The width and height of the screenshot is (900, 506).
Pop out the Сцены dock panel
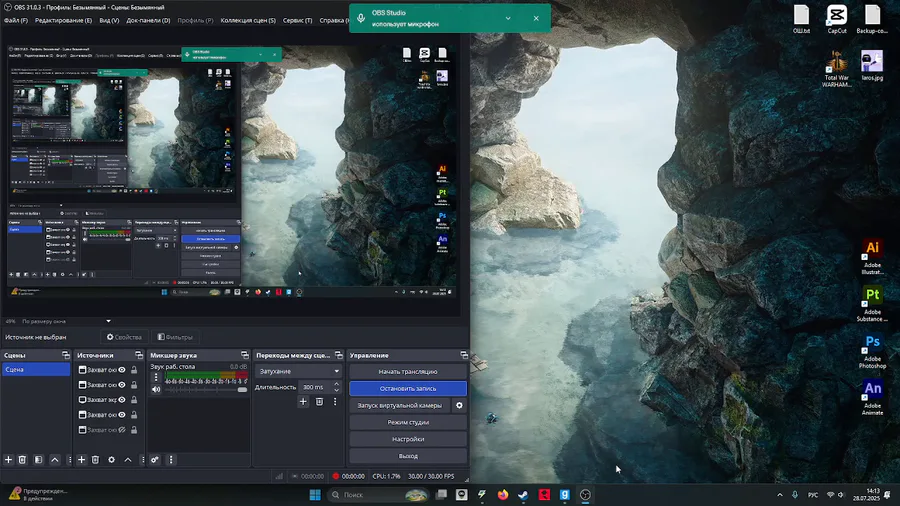click(x=65, y=355)
